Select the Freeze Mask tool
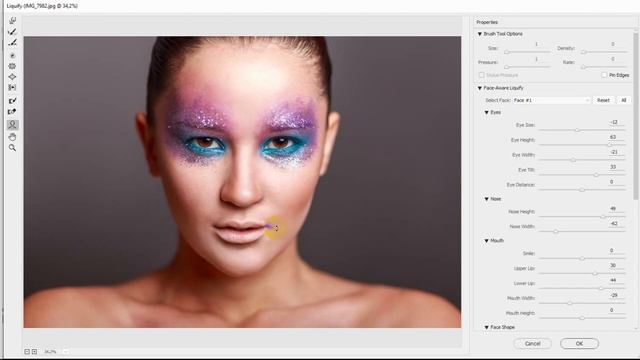This screenshot has width=640, height=360. click(x=12, y=100)
